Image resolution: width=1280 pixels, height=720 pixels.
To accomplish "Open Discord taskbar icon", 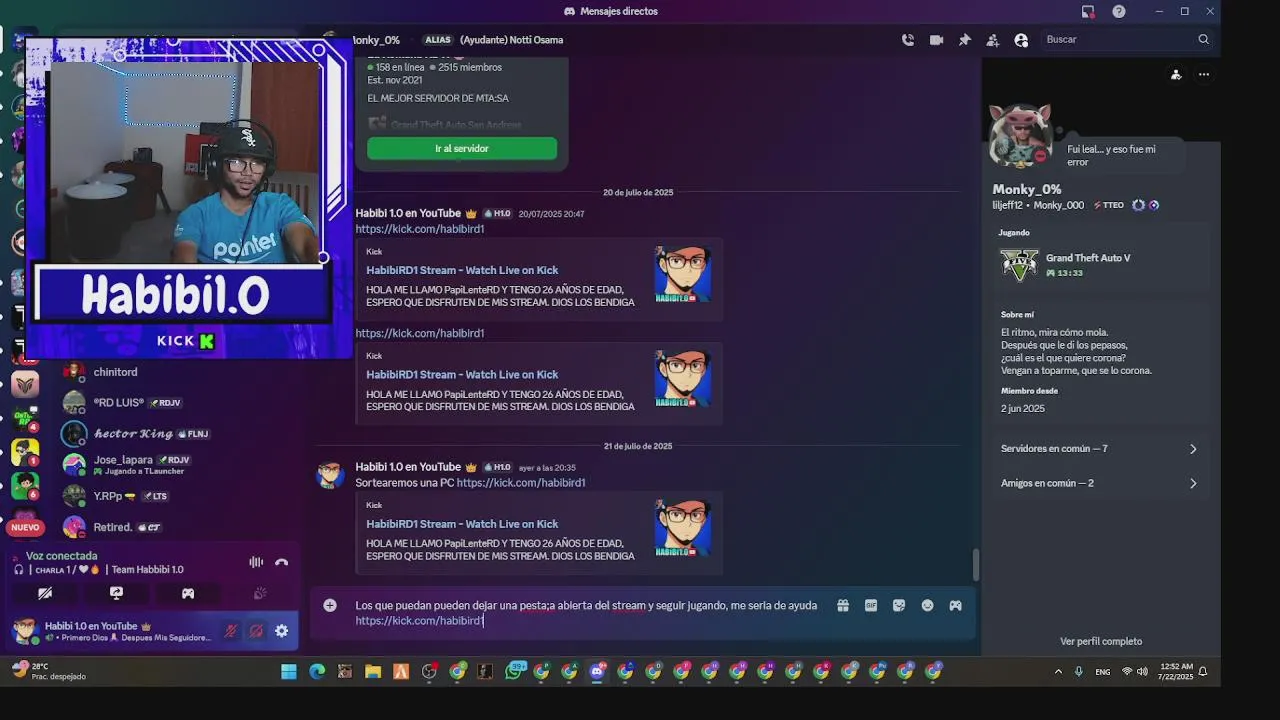I will (597, 672).
